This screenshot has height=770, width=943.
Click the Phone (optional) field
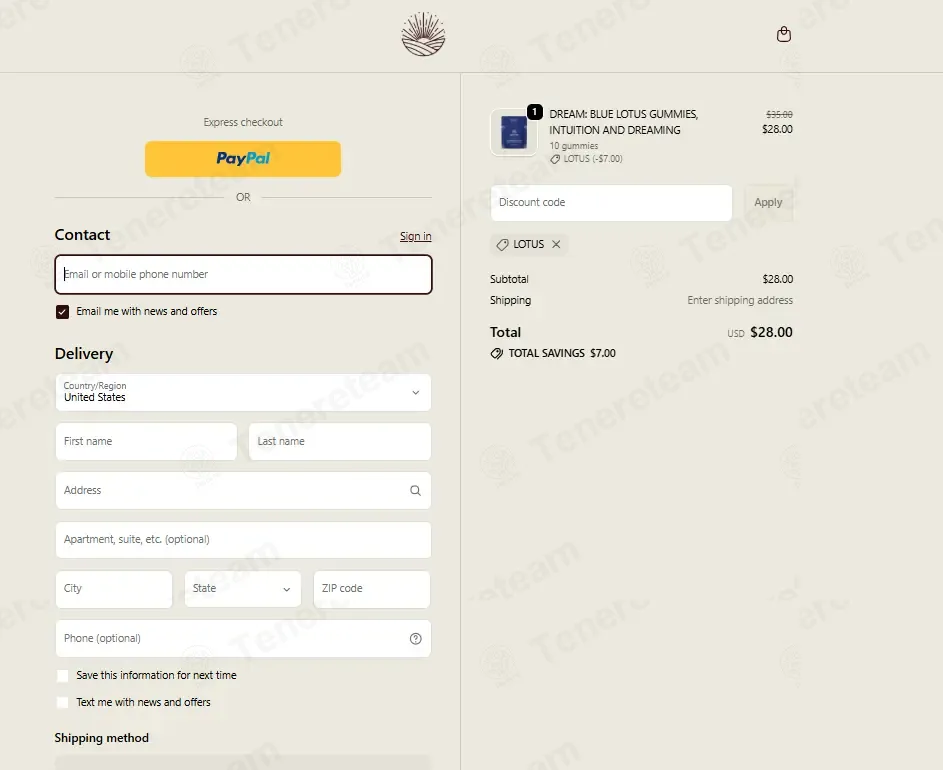coord(243,638)
